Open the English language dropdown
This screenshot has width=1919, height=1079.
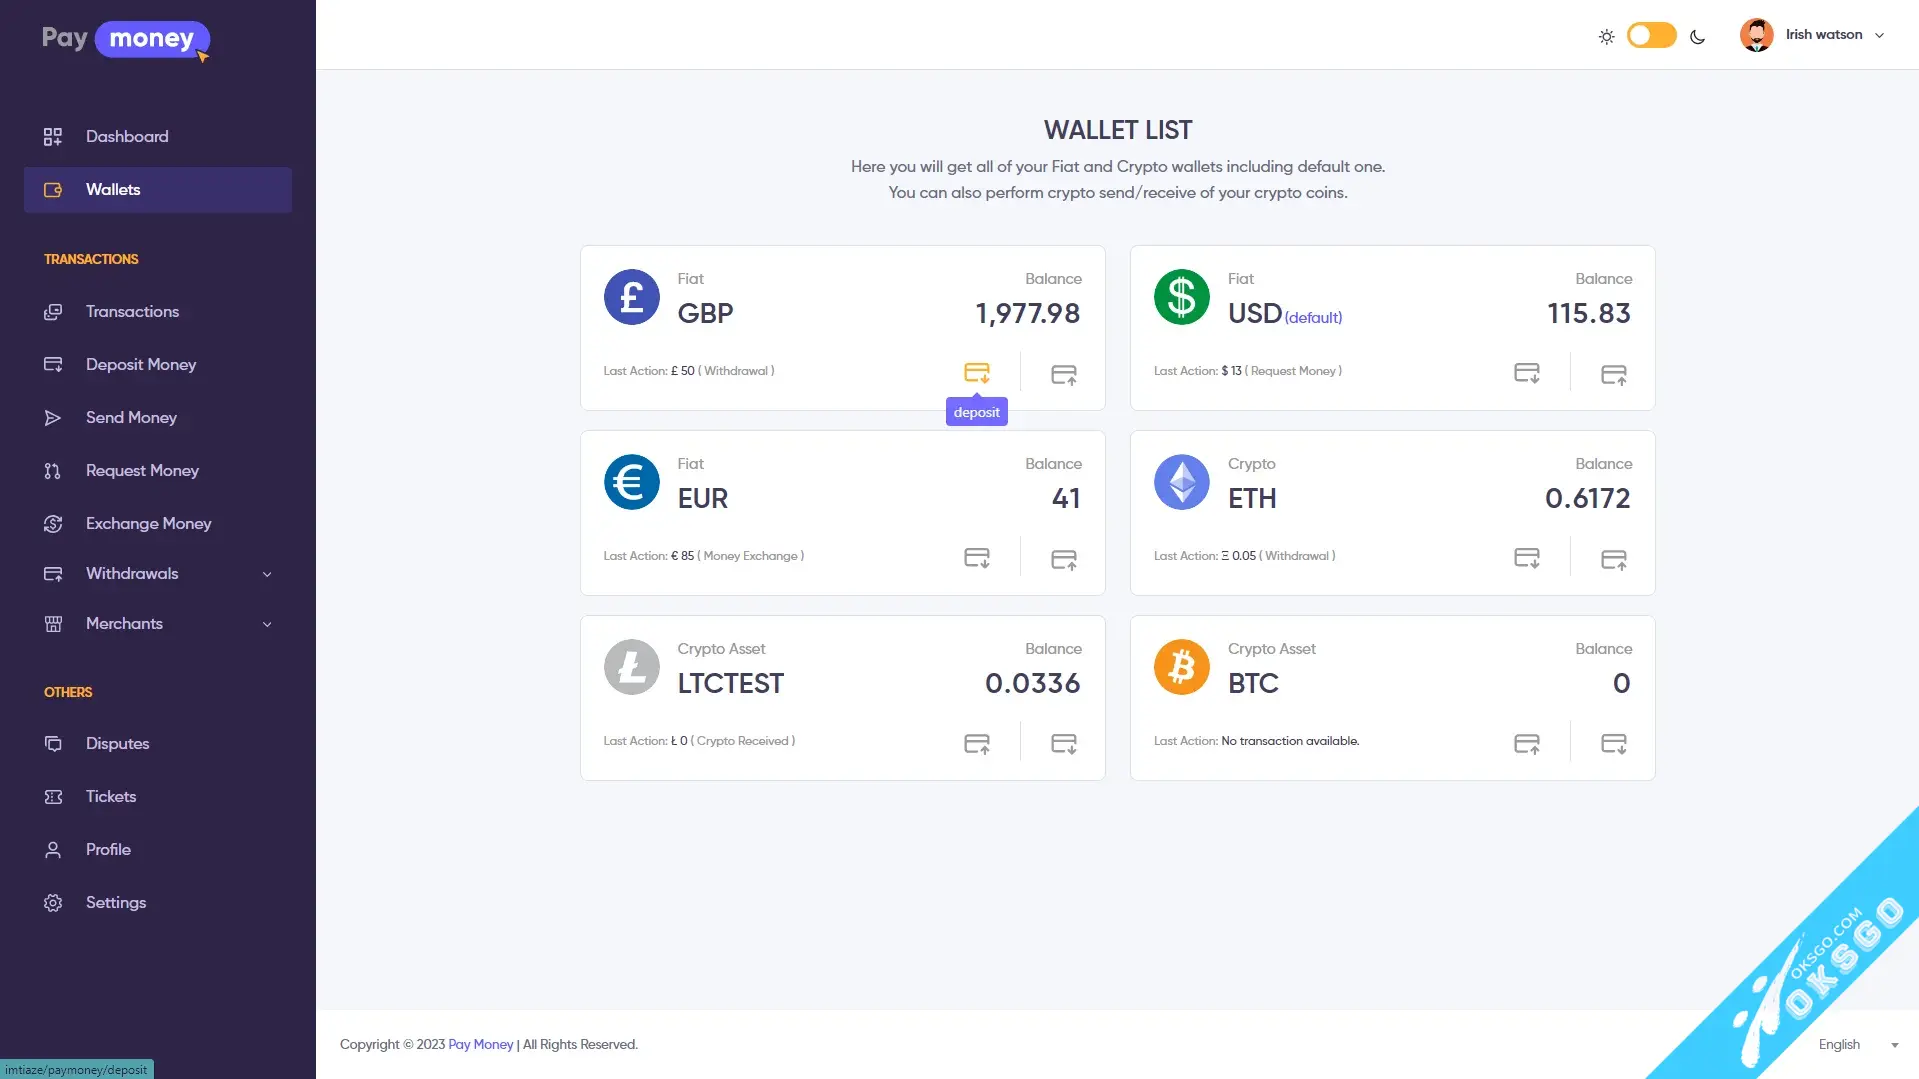pos(1858,1044)
